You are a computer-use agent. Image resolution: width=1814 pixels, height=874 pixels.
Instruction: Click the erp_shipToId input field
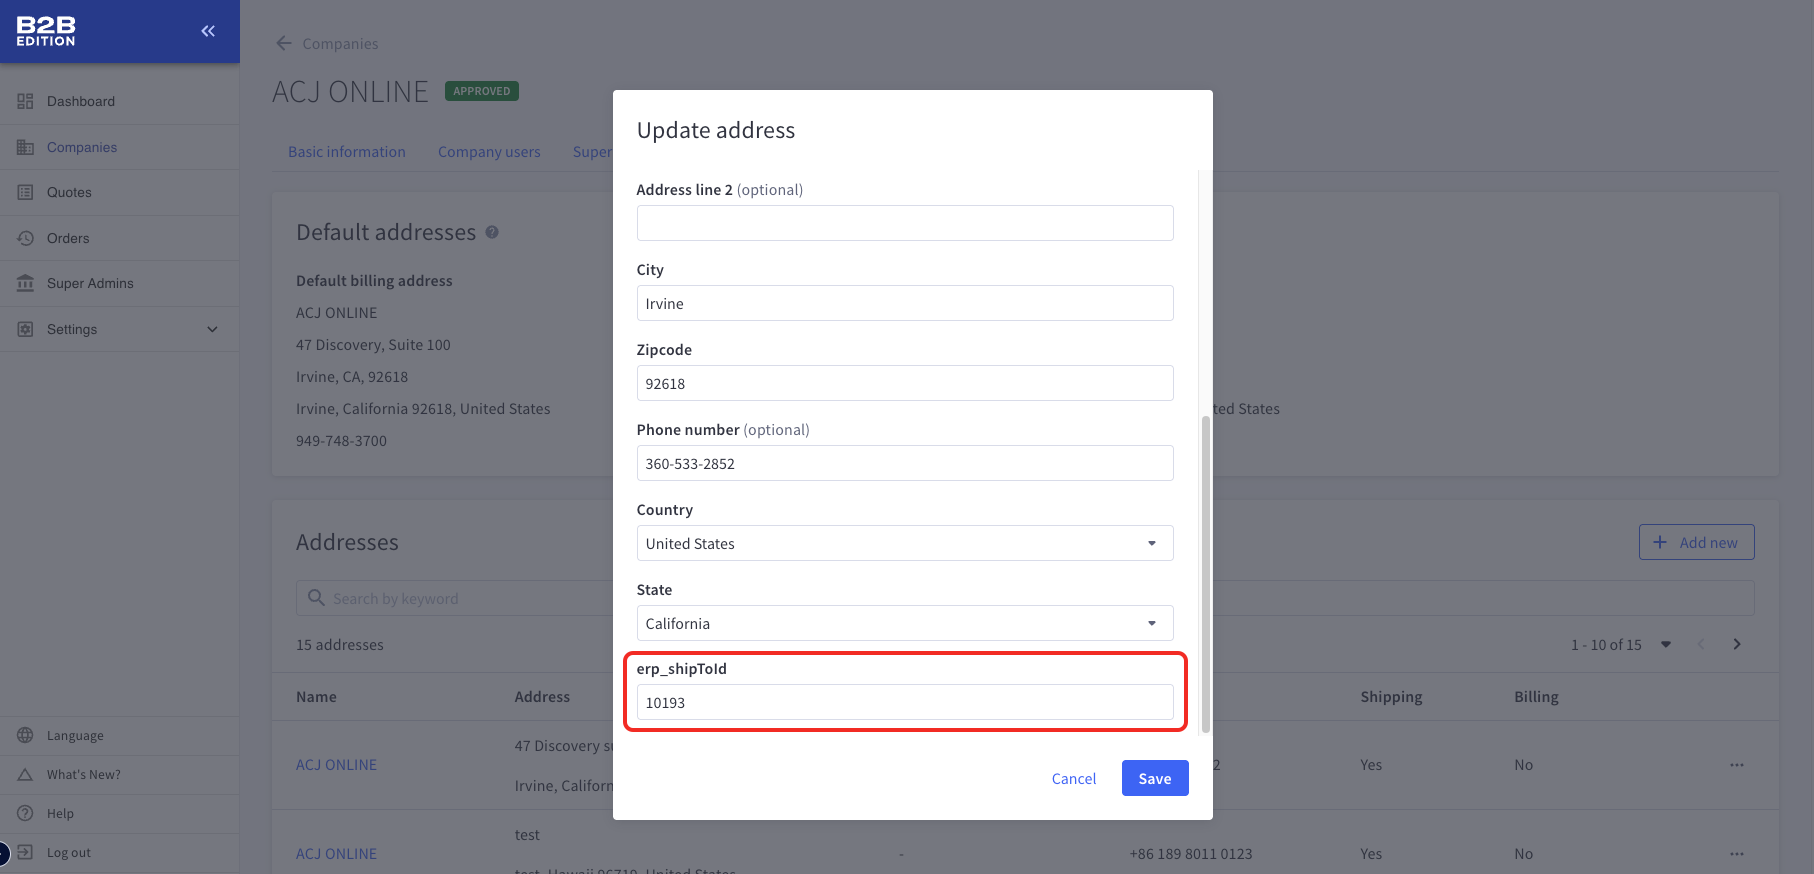point(904,702)
